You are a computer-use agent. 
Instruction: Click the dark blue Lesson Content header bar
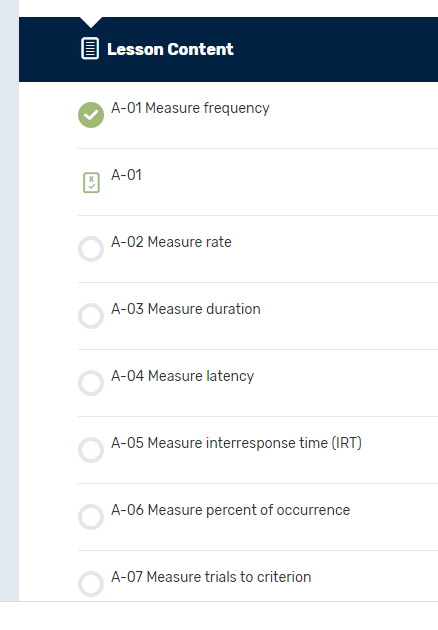pyautogui.click(x=228, y=49)
